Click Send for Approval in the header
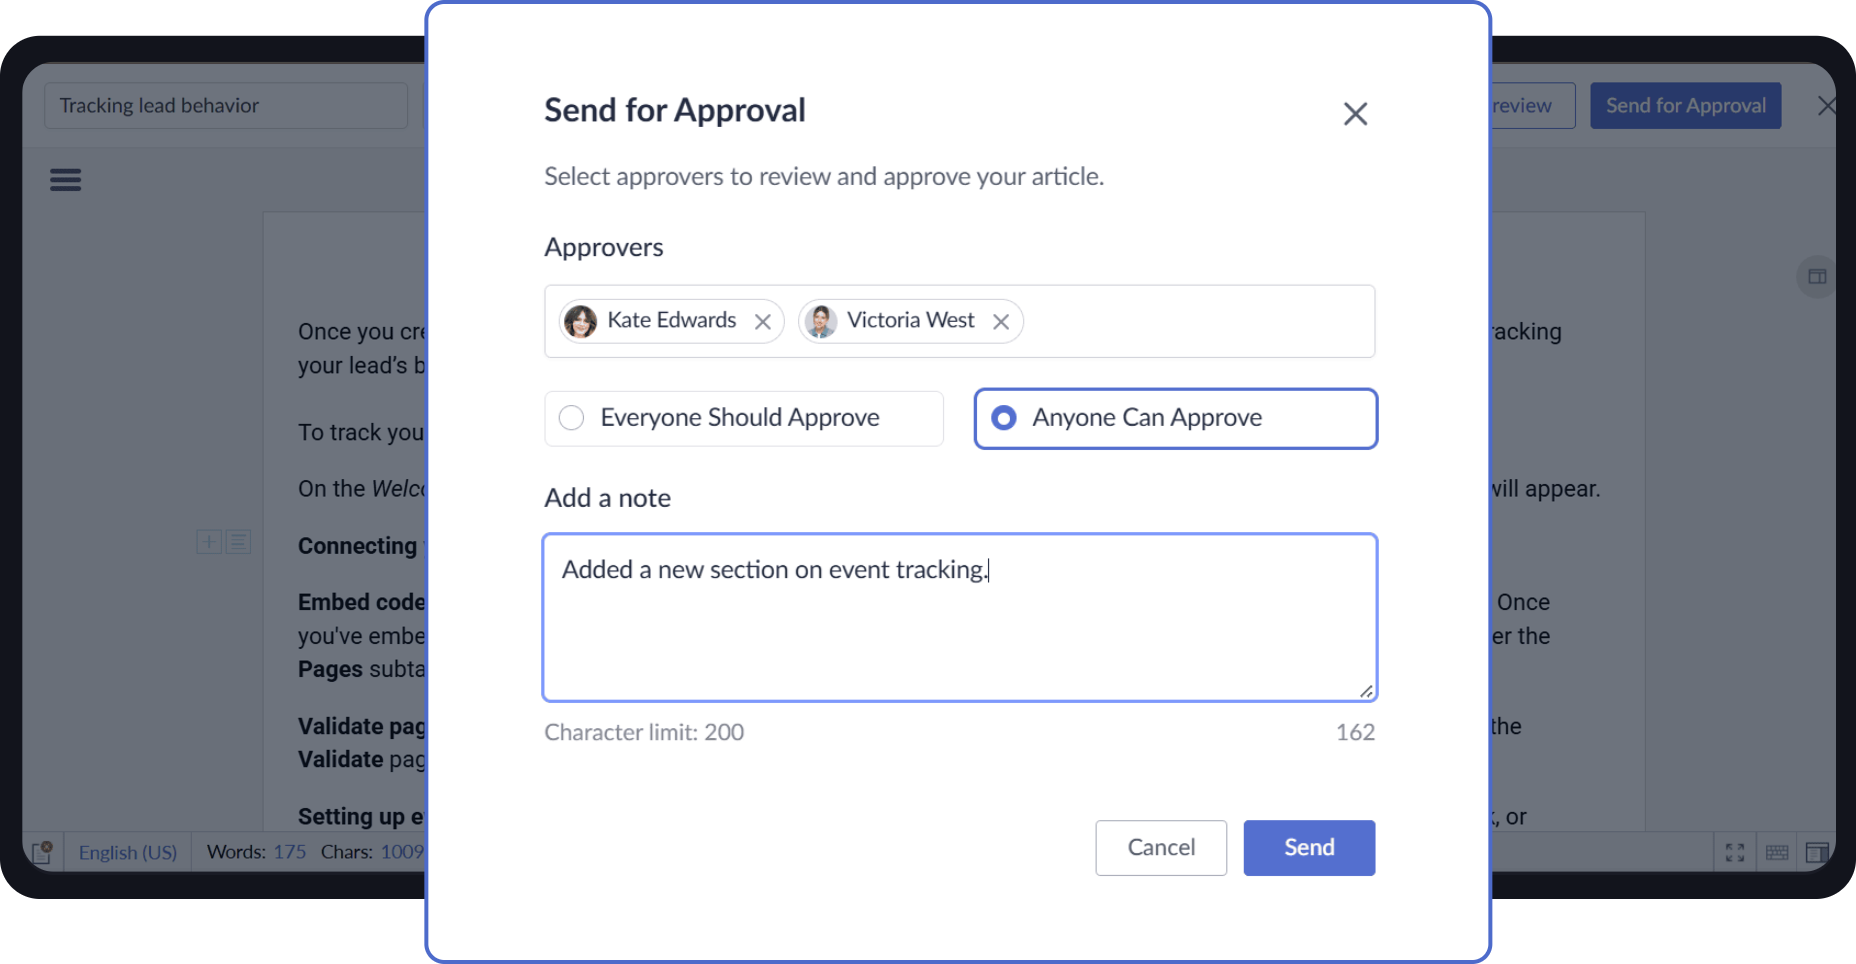 1684,105
